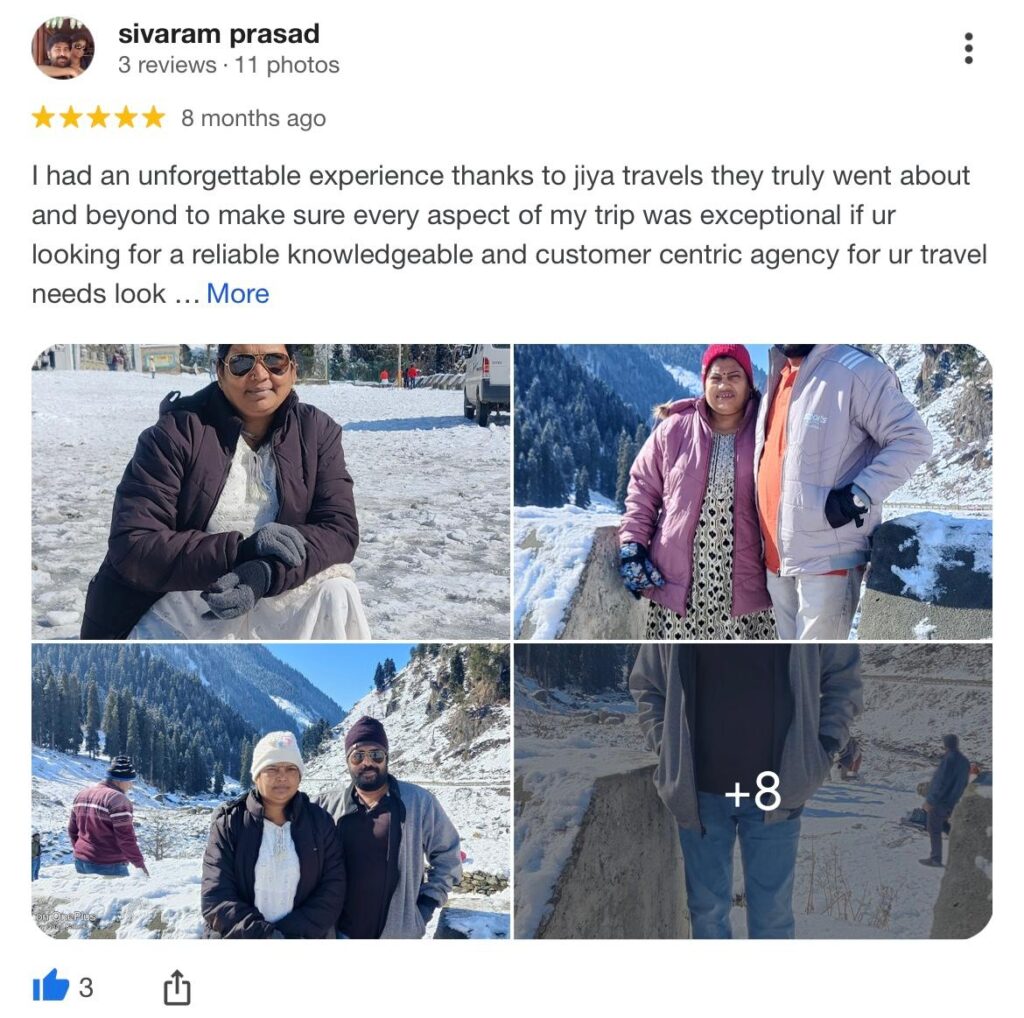Image resolution: width=1024 pixels, height=1018 pixels.
Task: Expand review text with More link
Action: [238, 294]
